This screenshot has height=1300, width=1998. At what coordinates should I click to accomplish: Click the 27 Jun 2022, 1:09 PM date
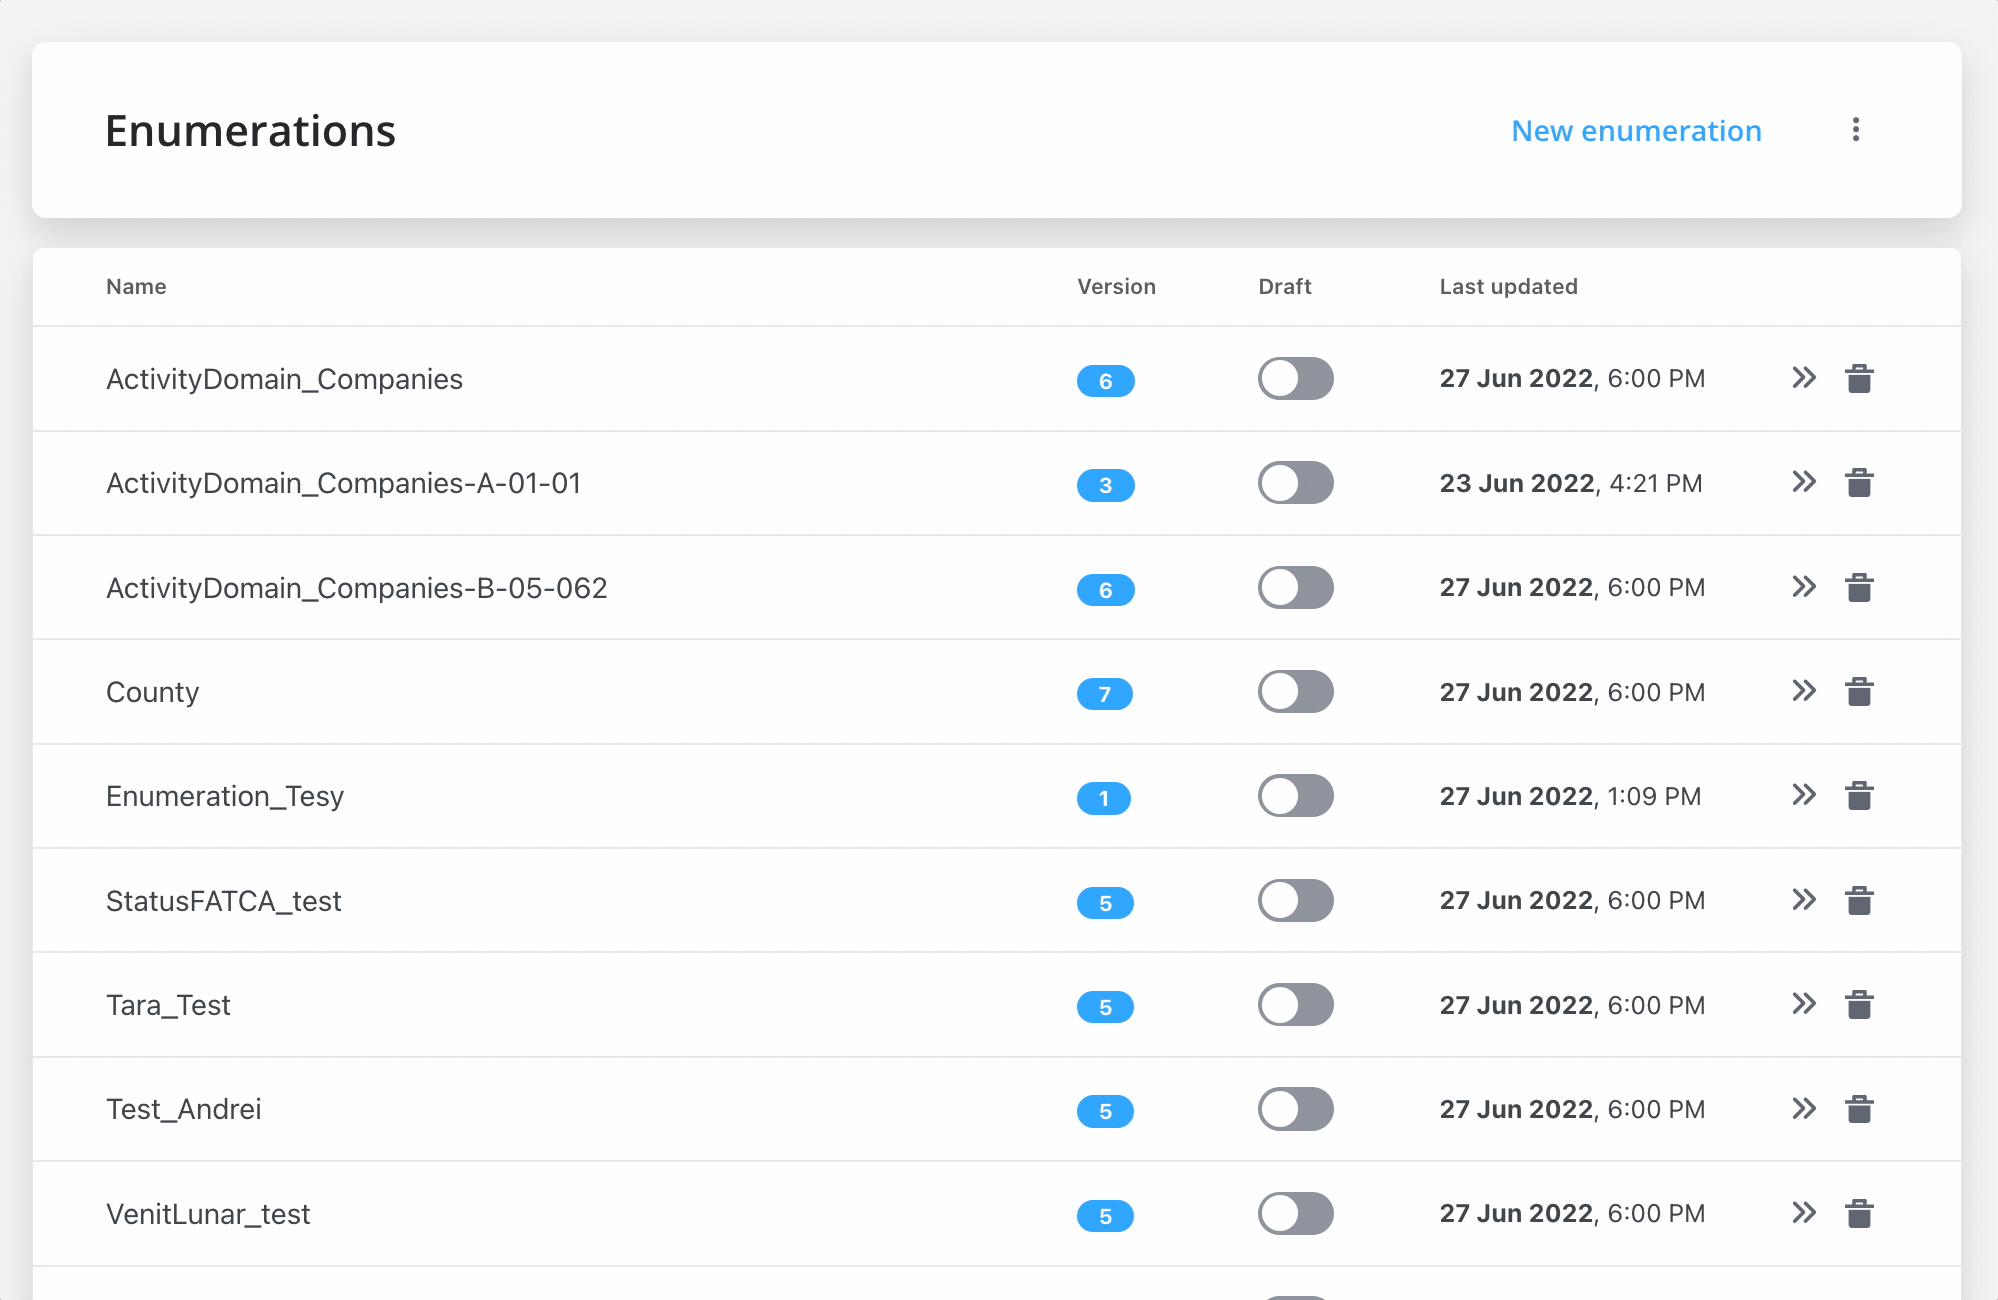(1570, 797)
